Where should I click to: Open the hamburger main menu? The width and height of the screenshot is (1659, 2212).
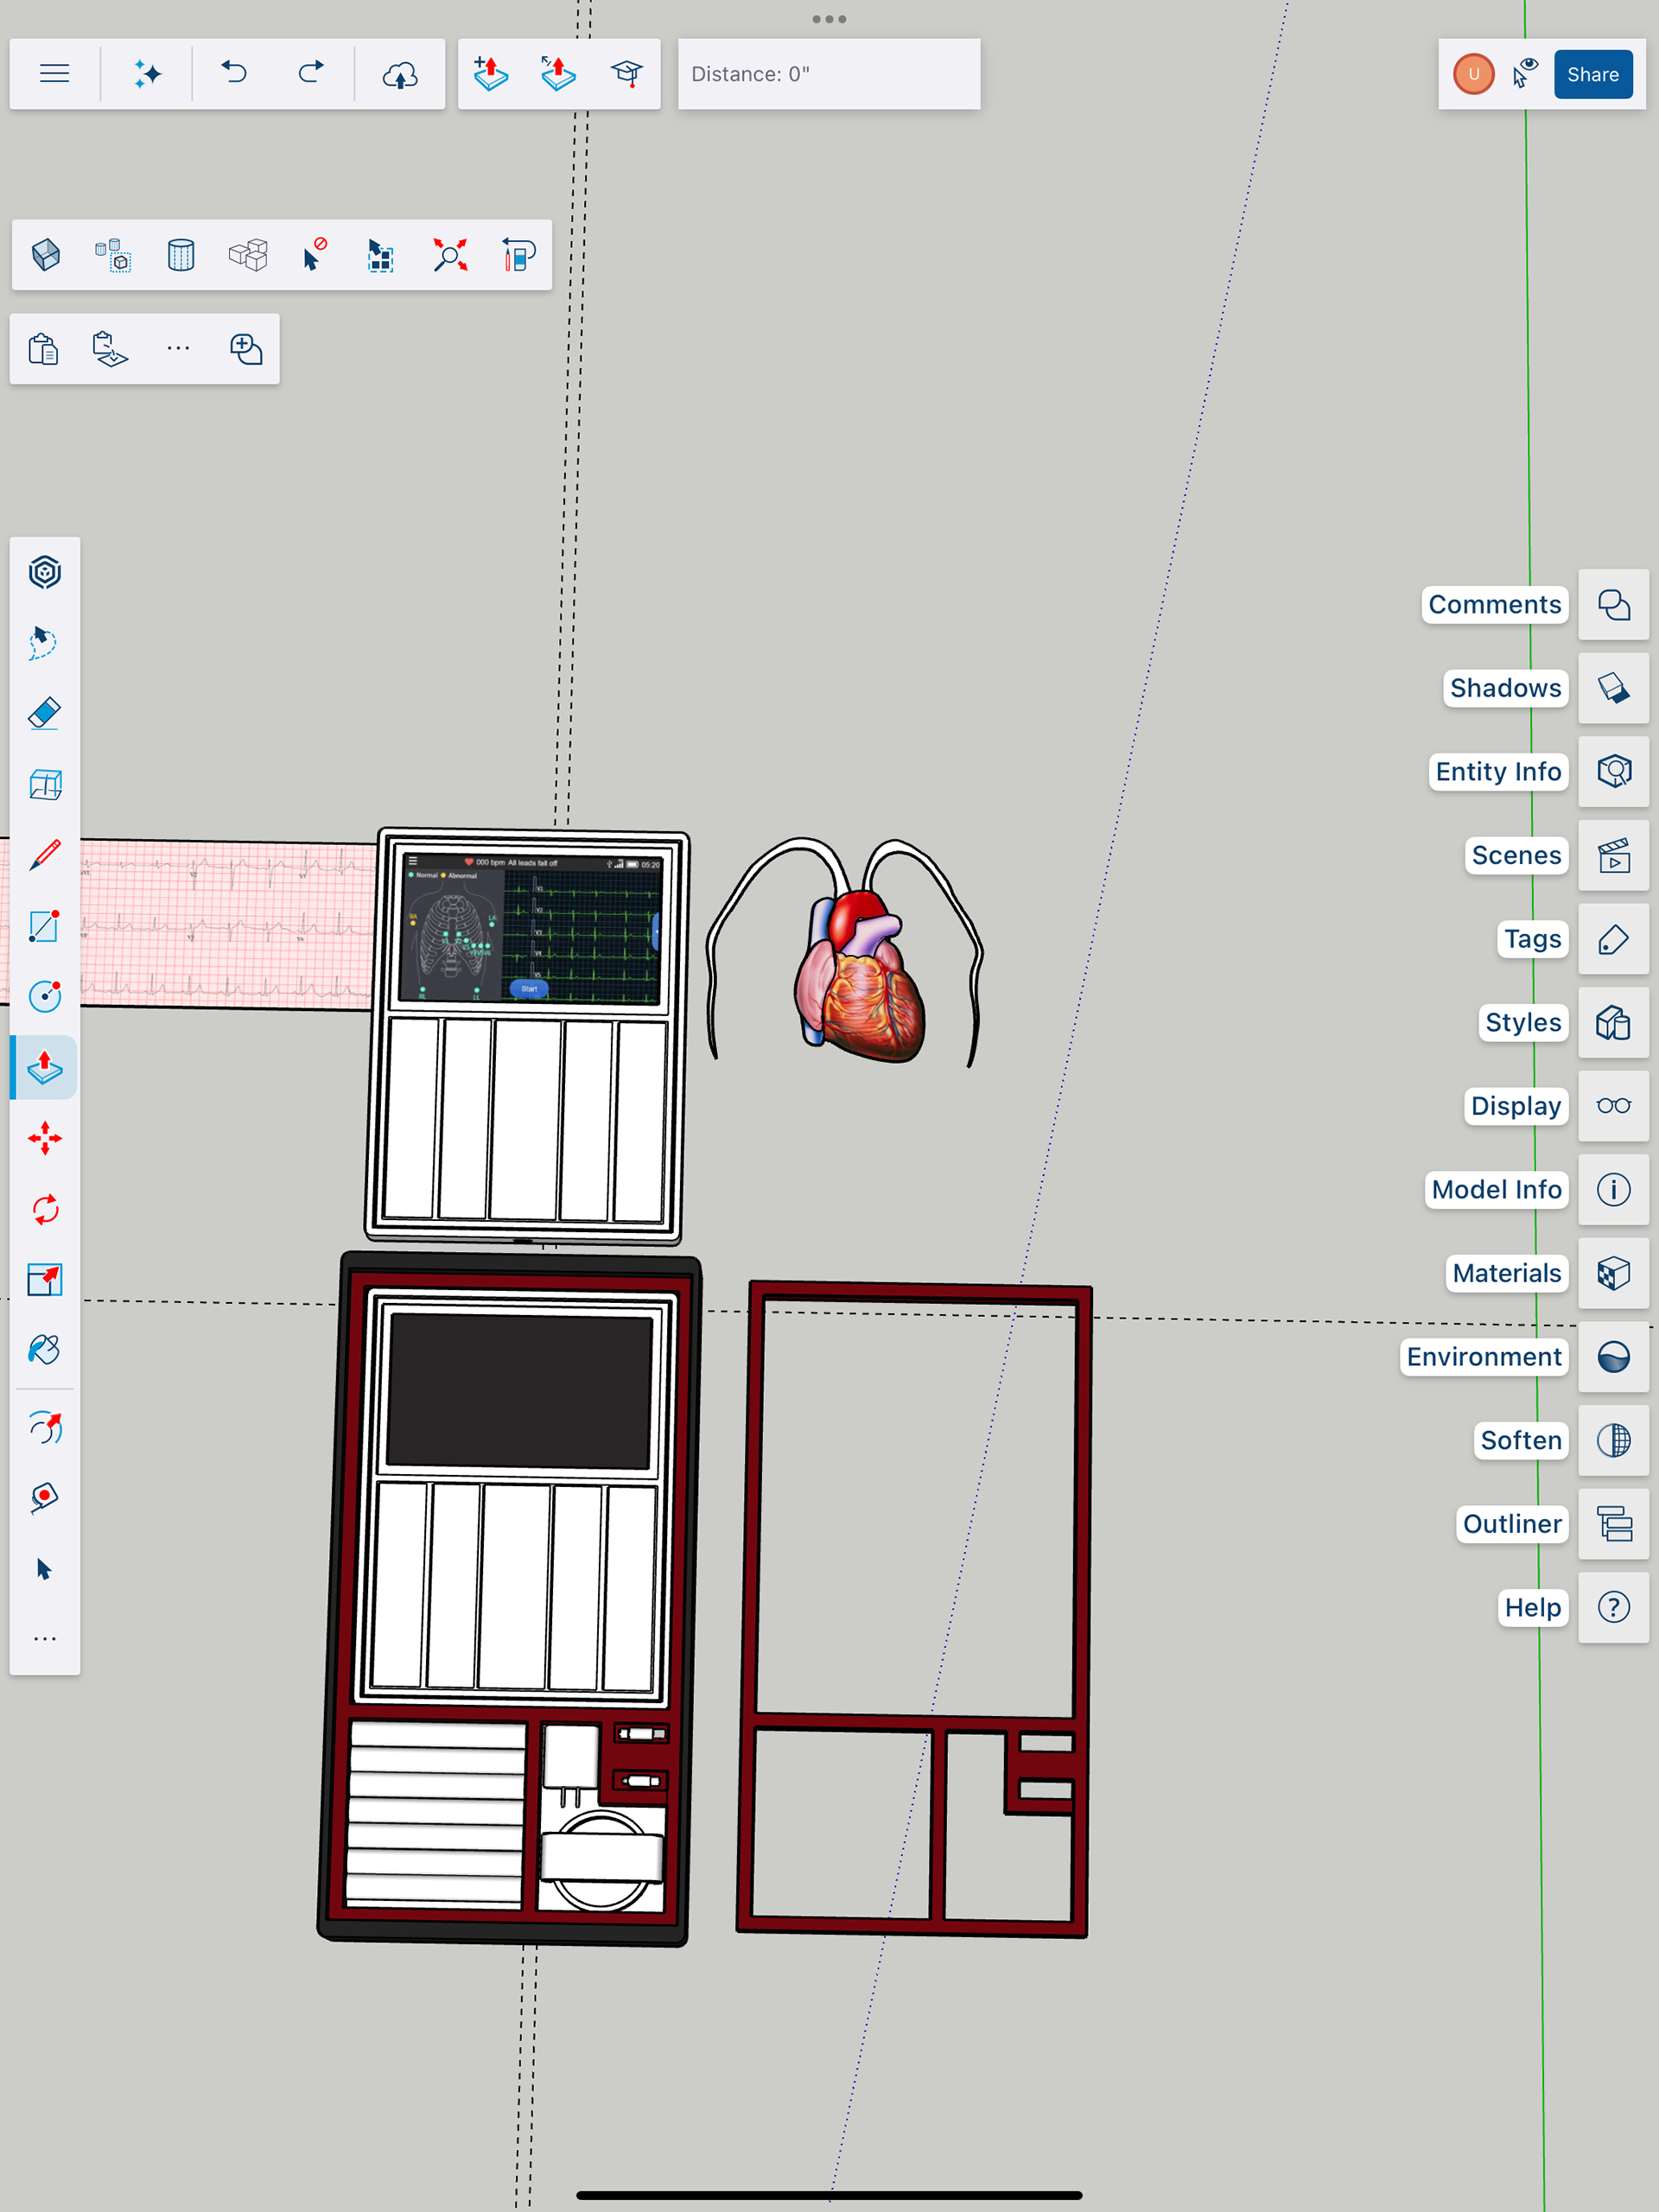point(54,73)
